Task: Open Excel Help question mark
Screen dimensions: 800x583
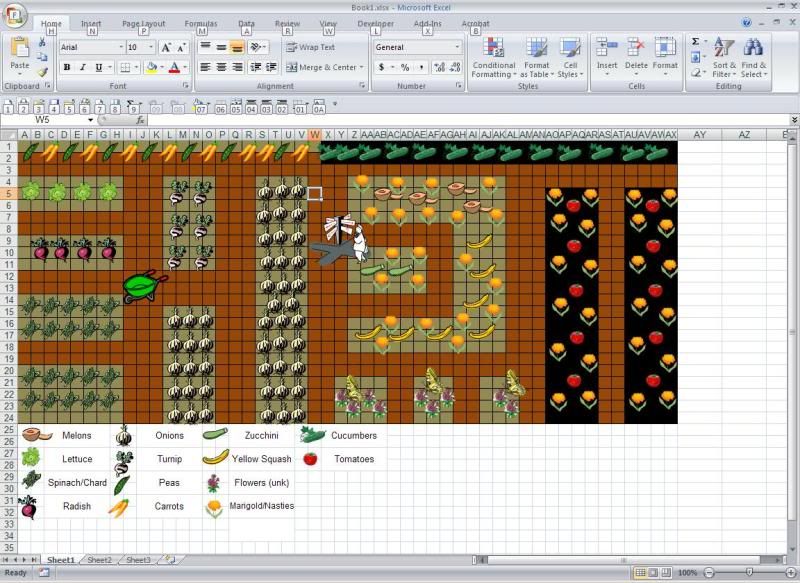Action: 746,22
